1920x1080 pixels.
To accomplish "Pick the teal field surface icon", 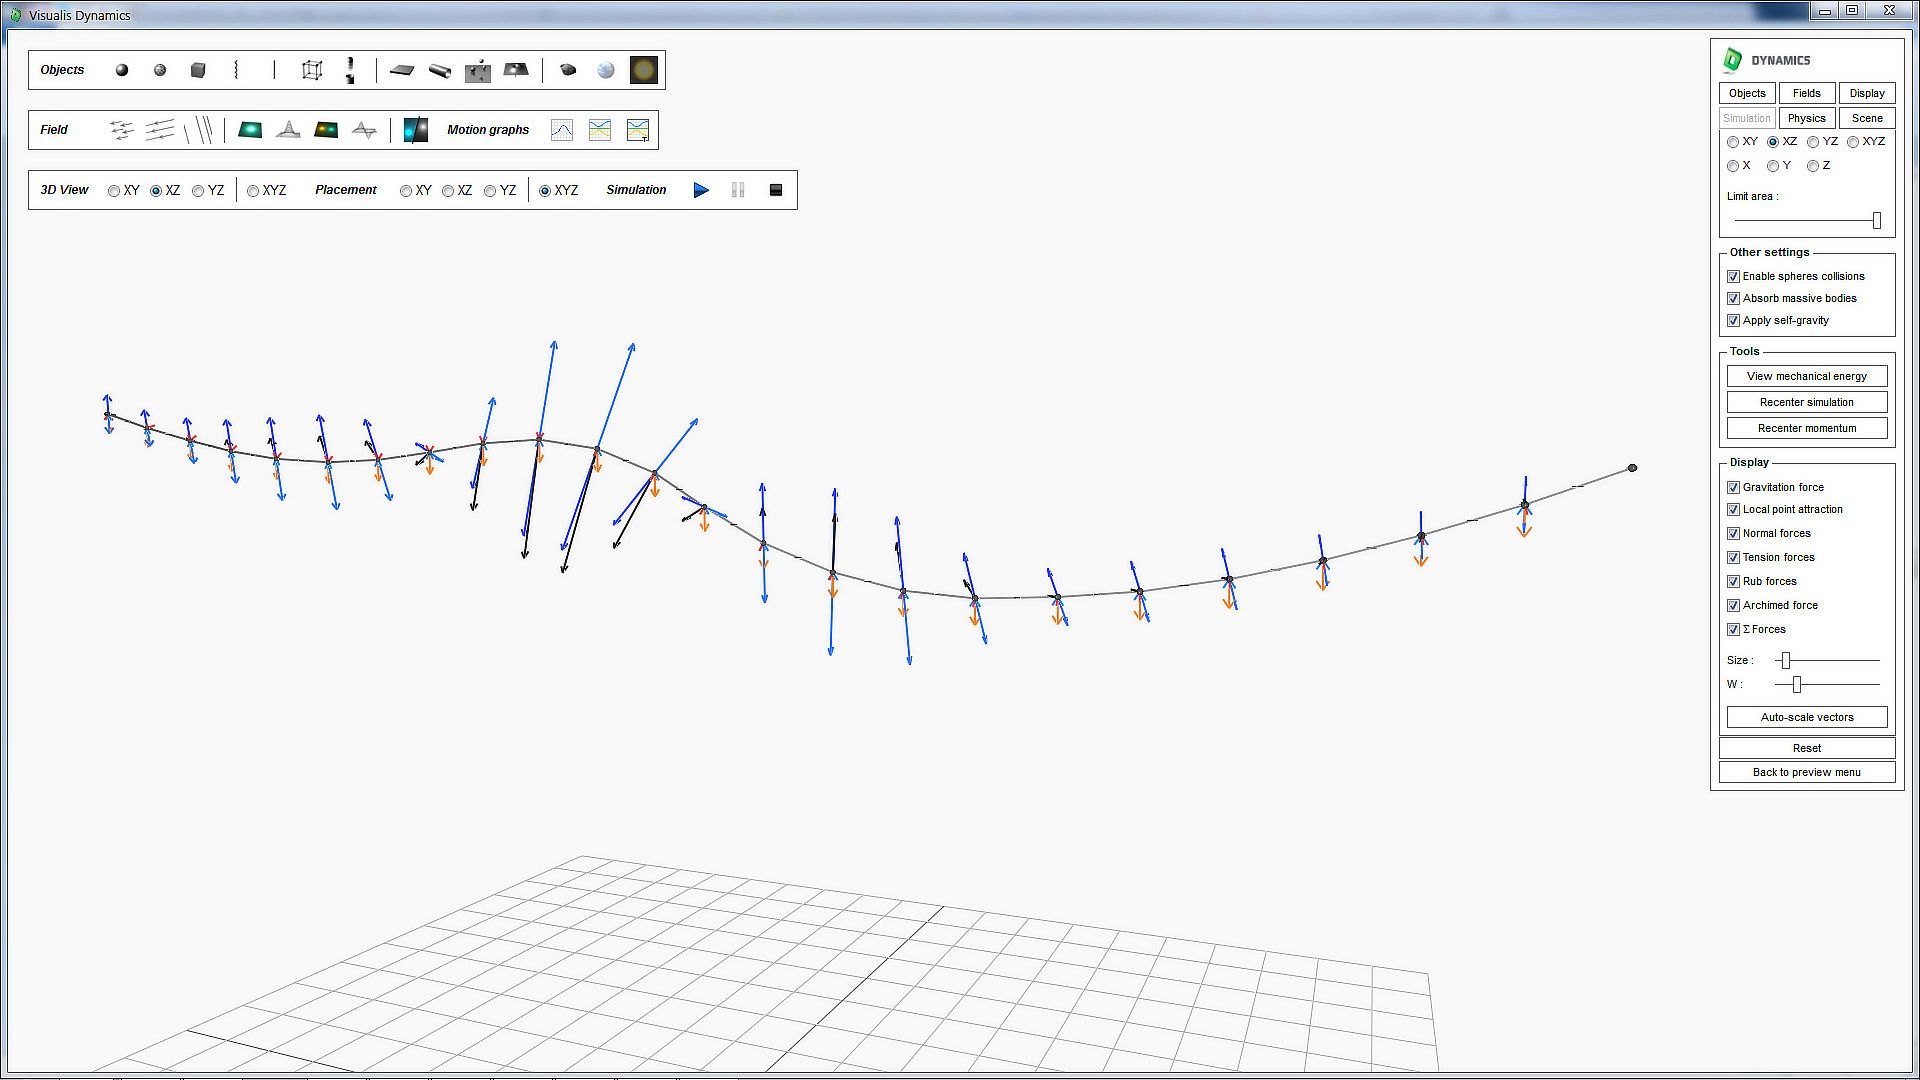I will pos(250,130).
